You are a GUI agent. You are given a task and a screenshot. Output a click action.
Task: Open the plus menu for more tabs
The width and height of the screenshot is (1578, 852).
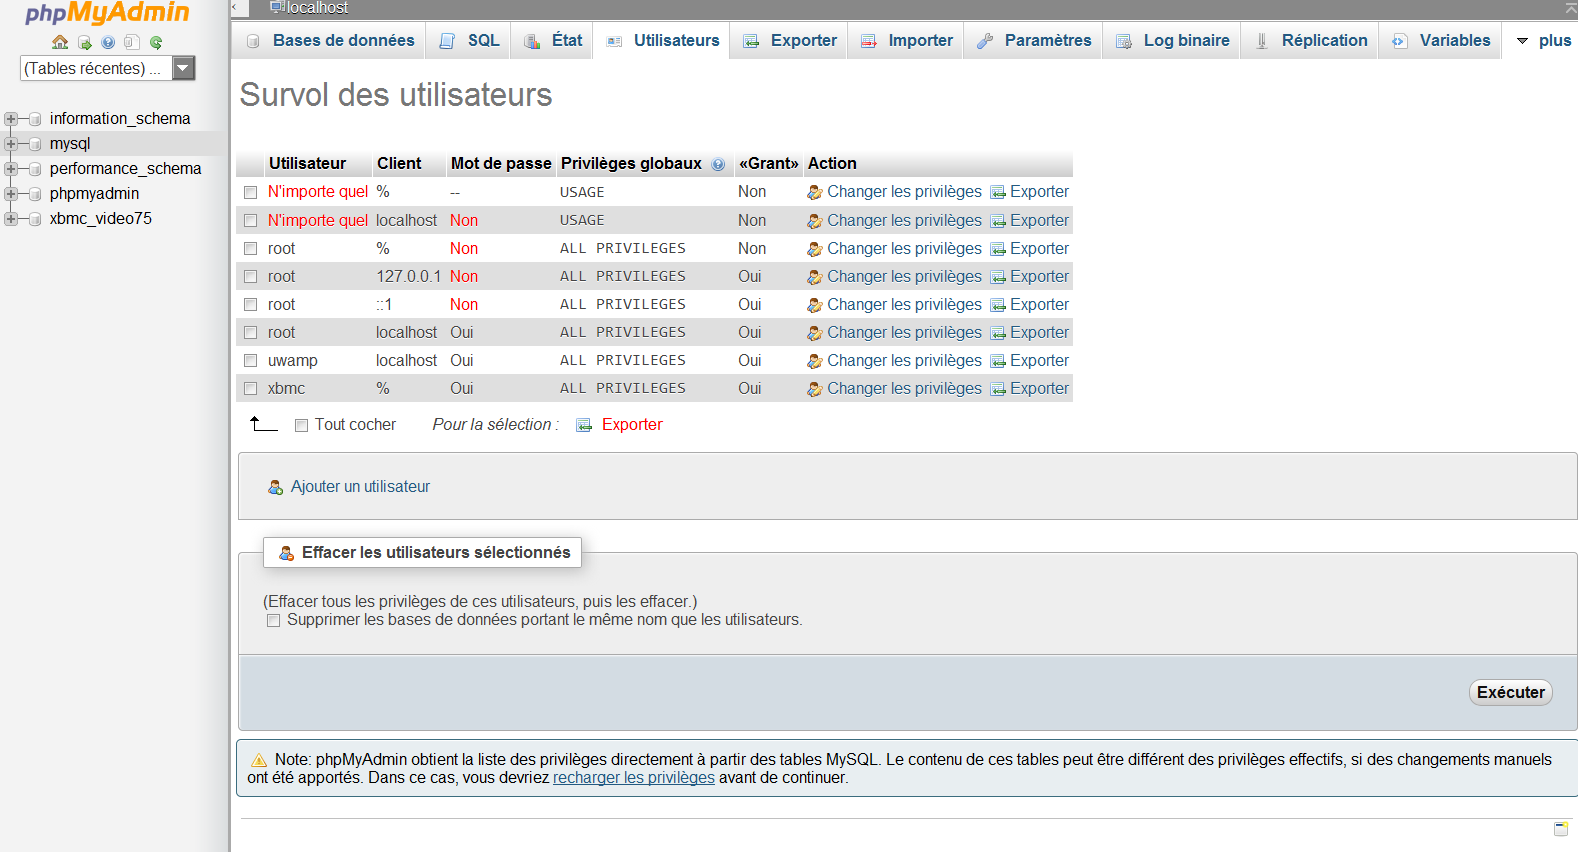pos(1543,41)
